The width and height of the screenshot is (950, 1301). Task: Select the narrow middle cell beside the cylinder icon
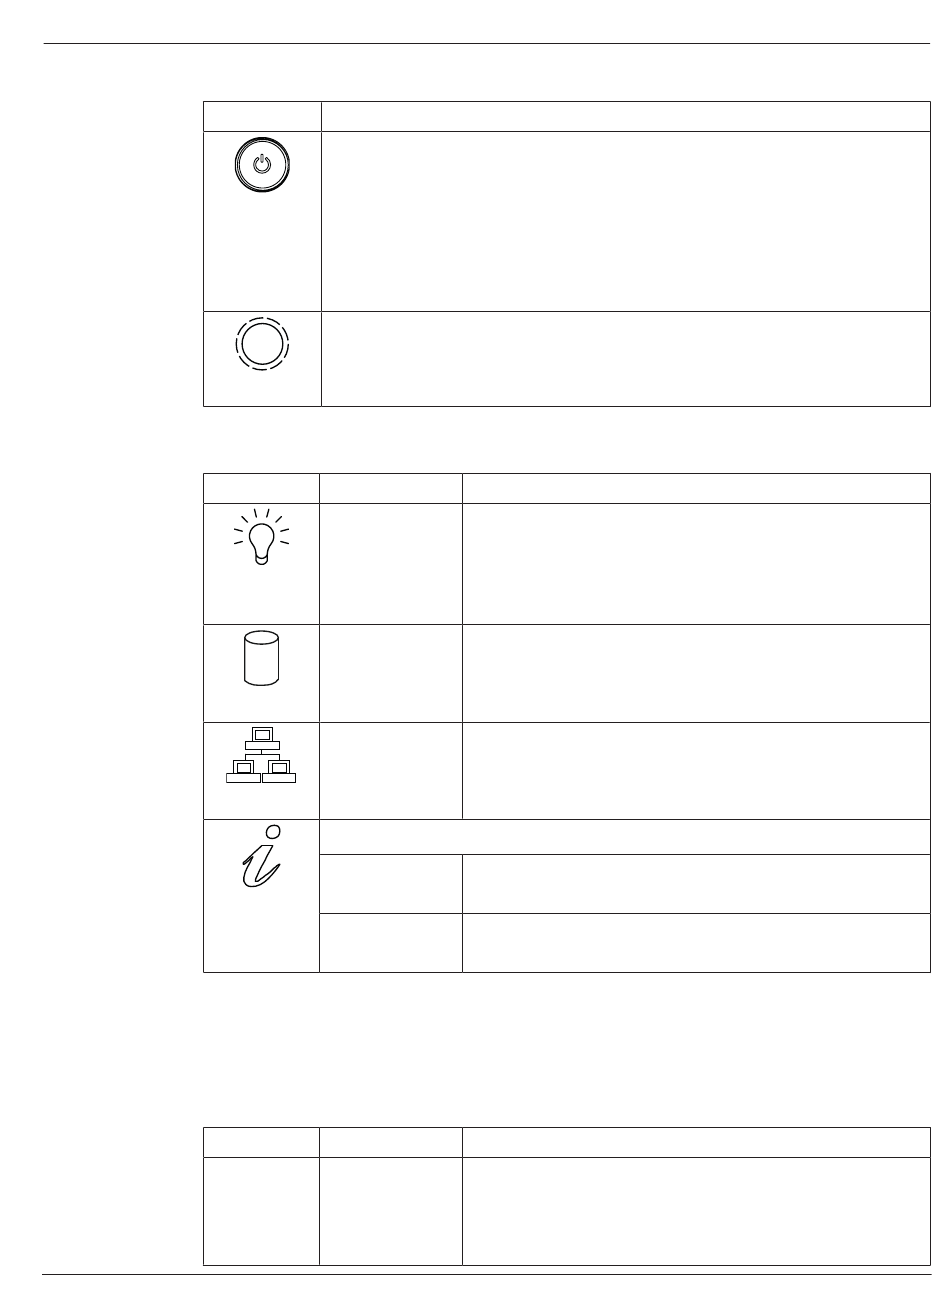click(391, 673)
